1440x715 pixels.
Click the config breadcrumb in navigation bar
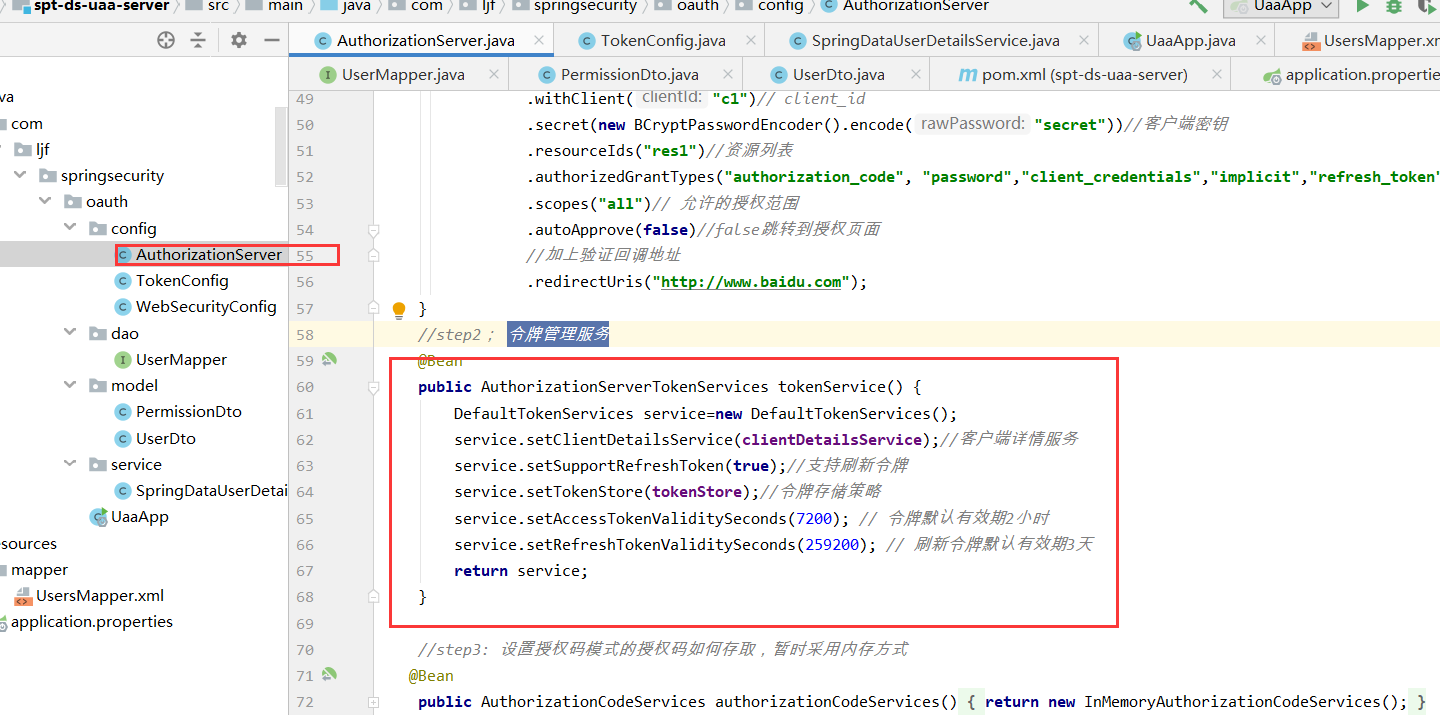click(x=768, y=6)
